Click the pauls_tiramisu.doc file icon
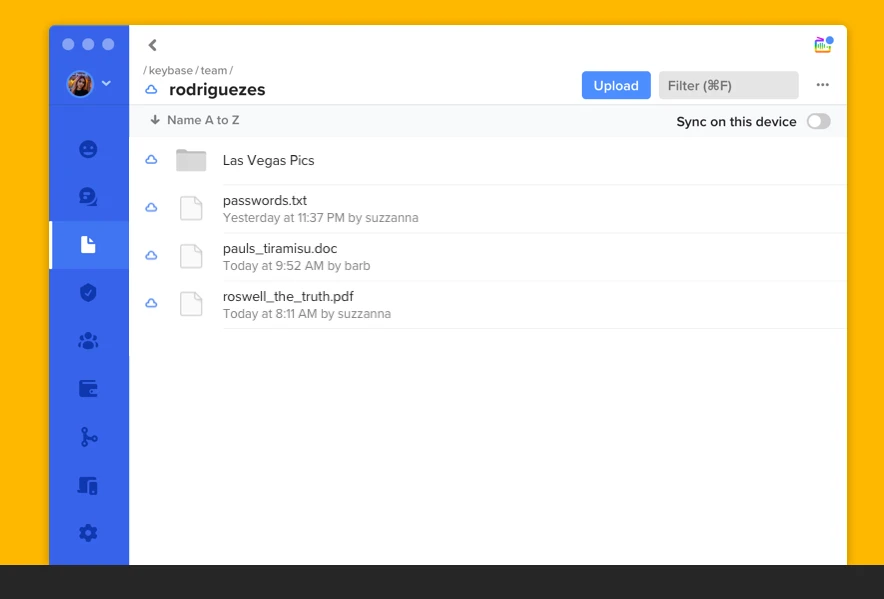This screenshot has height=599, width=884. pos(191,256)
